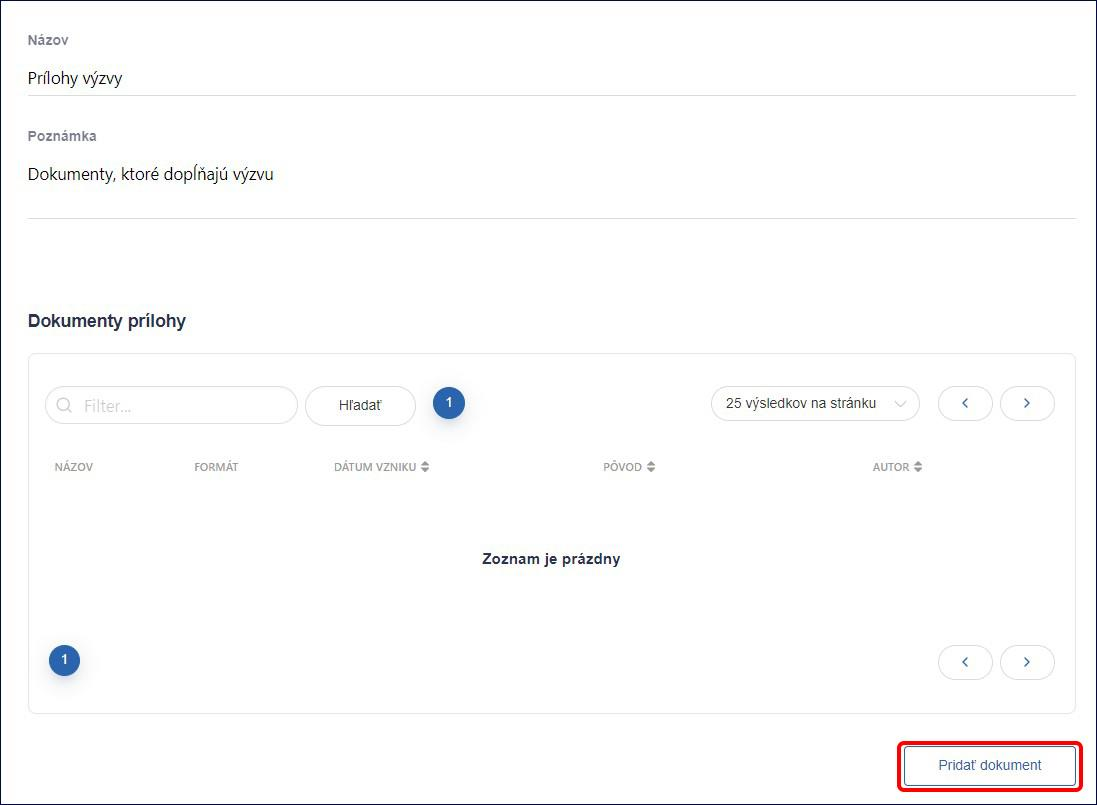
Task: Expand results-per-page dropdown arrow
Action: 900,404
